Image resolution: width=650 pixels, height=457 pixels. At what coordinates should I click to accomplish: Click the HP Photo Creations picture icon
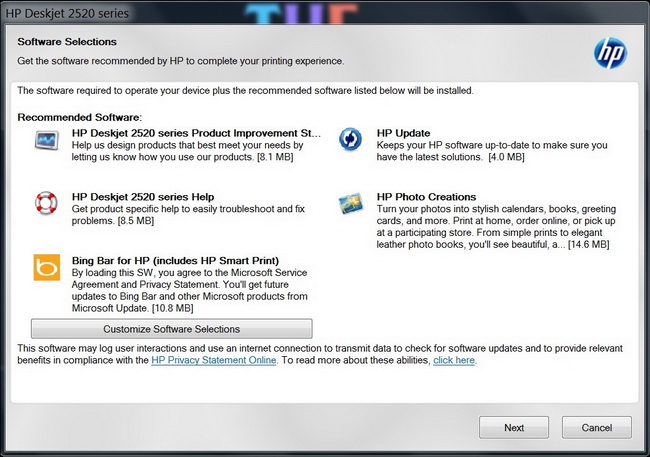[351, 203]
